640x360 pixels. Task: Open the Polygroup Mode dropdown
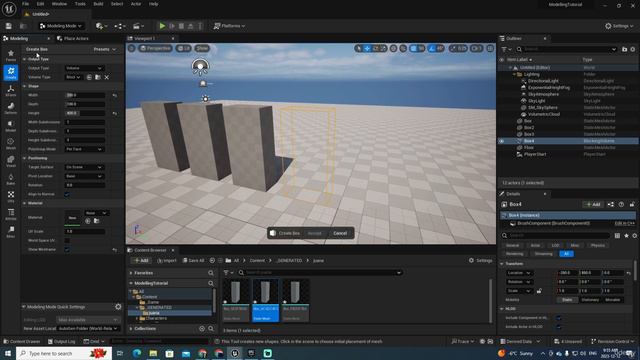(84, 149)
